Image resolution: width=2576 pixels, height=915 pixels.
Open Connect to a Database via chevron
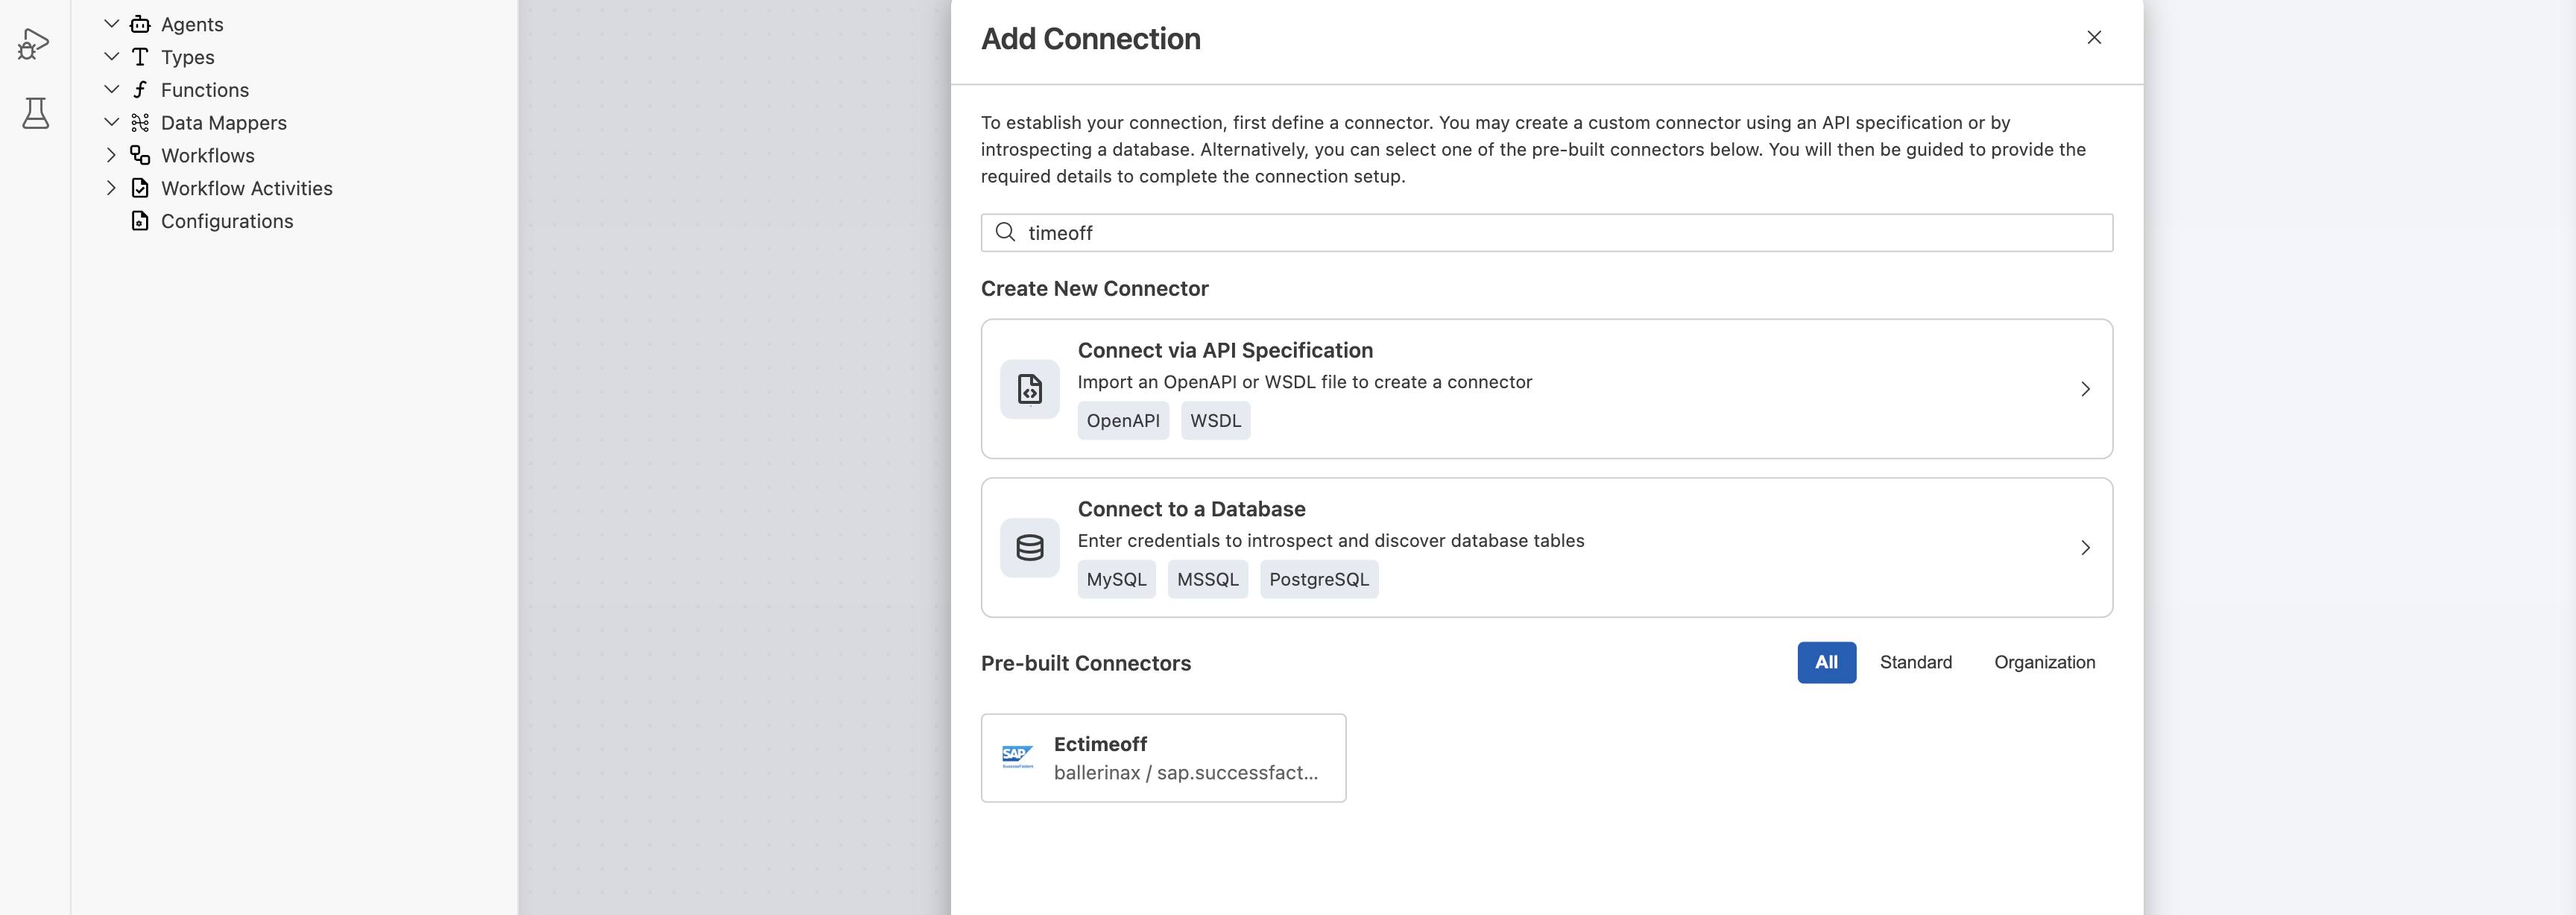(x=2085, y=548)
